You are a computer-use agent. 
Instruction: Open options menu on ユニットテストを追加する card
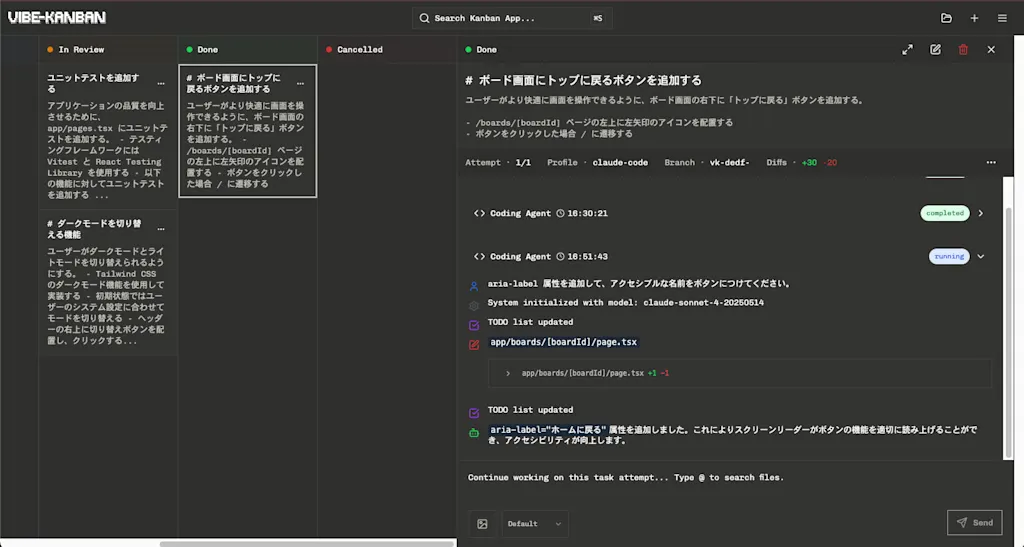click(x=161, y=84)
